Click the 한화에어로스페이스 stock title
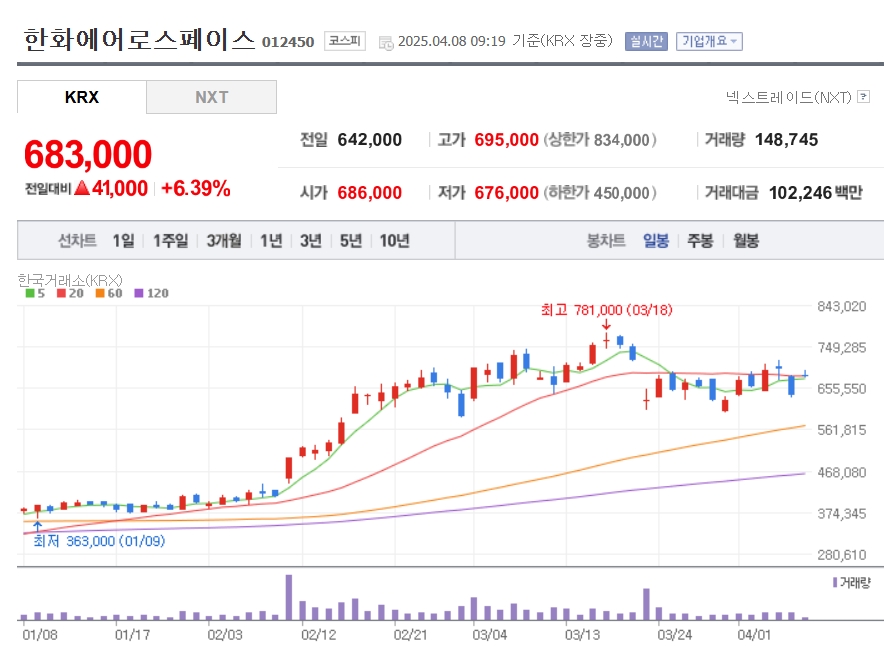The image size is (884, 660). click(x=139, y=40)
